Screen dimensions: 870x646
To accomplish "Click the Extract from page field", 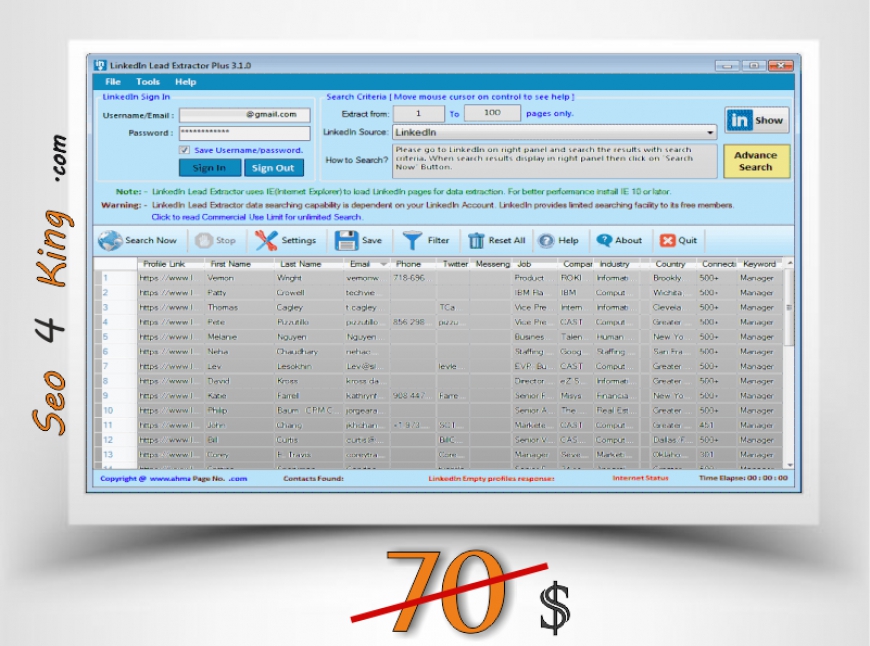I will pos(419,113).
